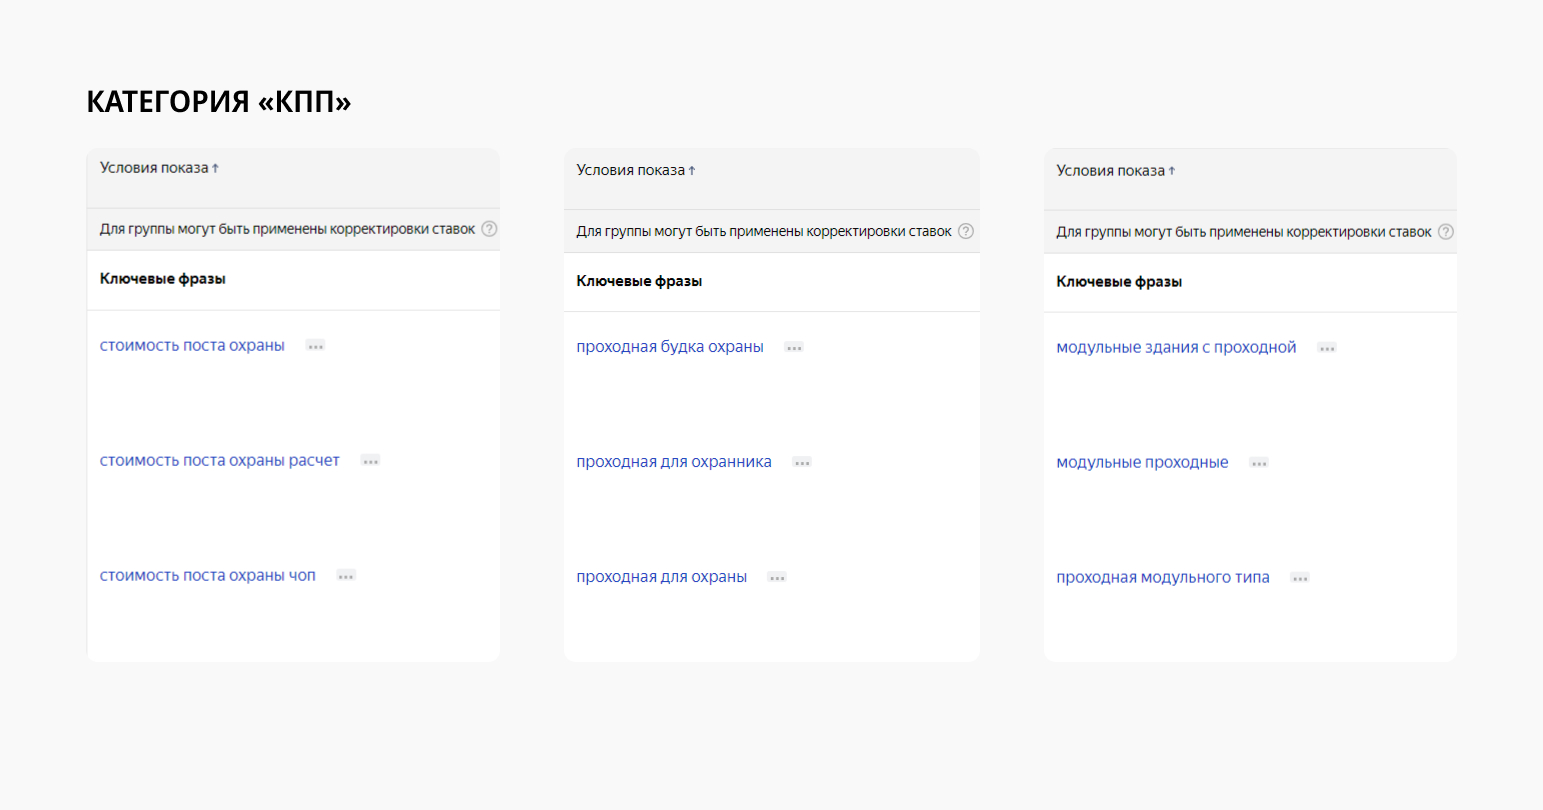
Task: Open more options for «проходная модульного типа»
Action: [x=1300, y=578]
